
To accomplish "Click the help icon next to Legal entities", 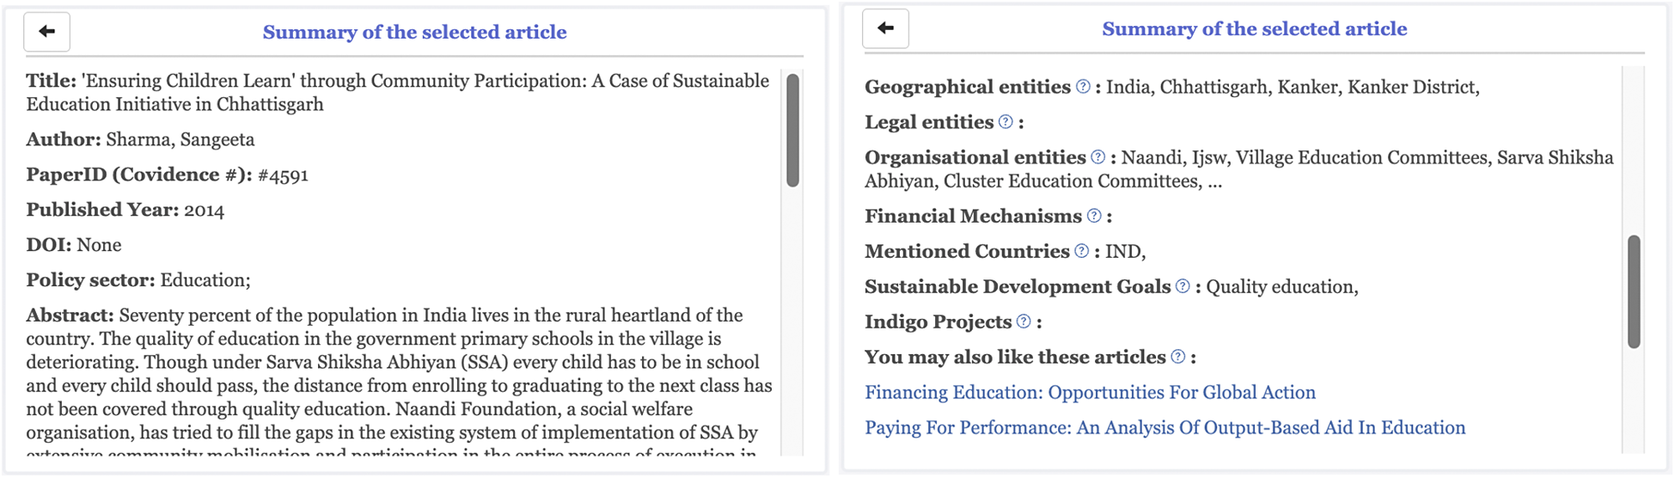I will (x=1006, y=122).
